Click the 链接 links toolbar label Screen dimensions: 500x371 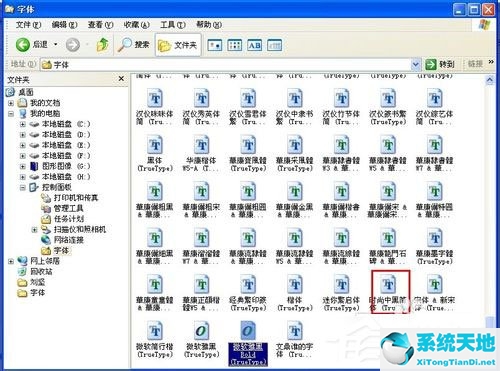[x=475, y=64]
